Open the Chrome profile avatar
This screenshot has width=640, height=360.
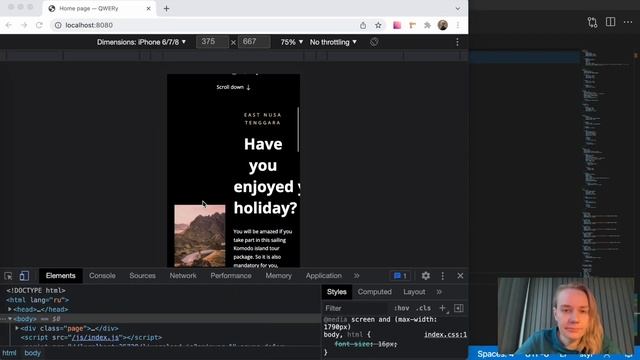click(442, 25)
